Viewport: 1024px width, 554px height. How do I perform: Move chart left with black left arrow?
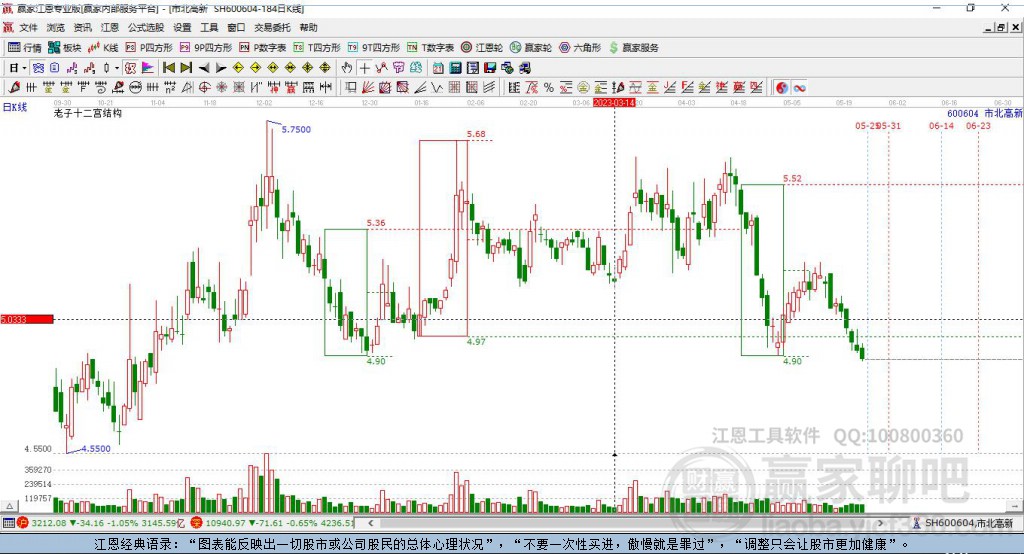pyautogui.click(x=204, y=68)
